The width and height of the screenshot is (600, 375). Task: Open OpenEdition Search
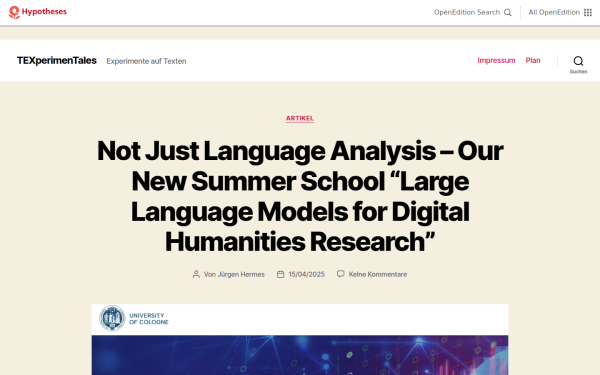pos(466,12)
